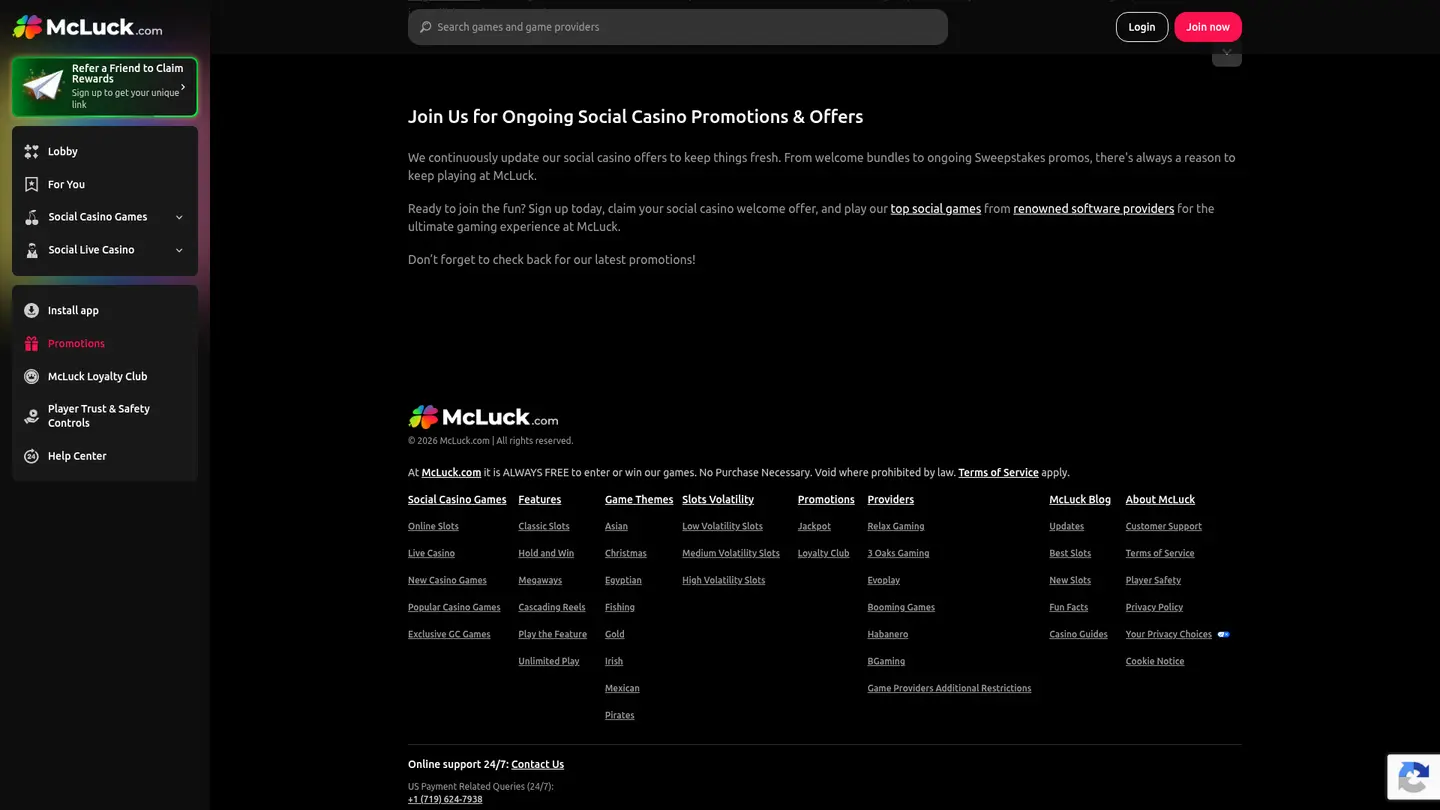Viewport: 1440px width, 810px height.
Task: Expand the Social Live Casino submenu chevron
Action: tap(179, 250)
